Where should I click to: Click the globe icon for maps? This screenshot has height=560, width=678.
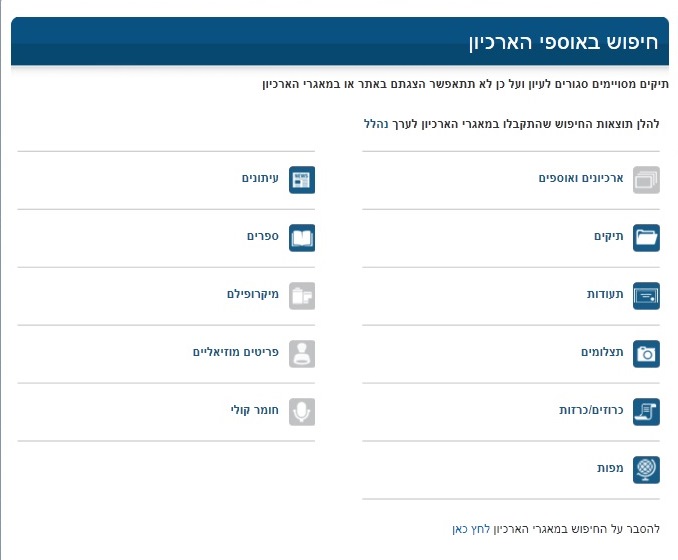647,469
